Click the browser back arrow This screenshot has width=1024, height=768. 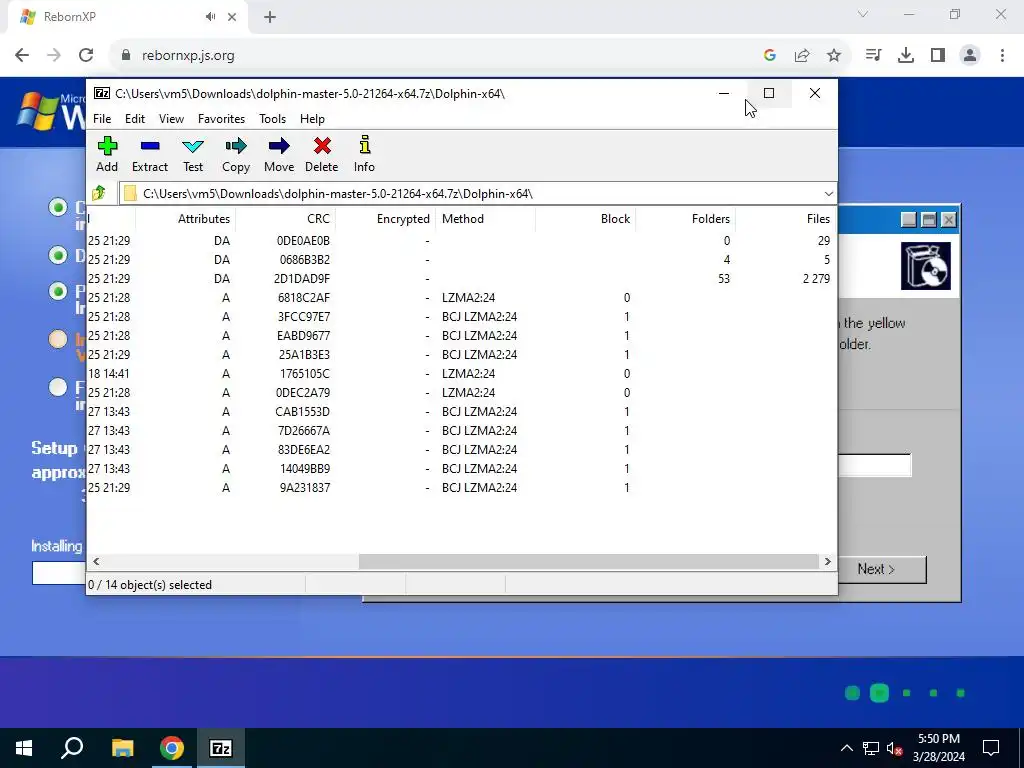coord(22,56)
